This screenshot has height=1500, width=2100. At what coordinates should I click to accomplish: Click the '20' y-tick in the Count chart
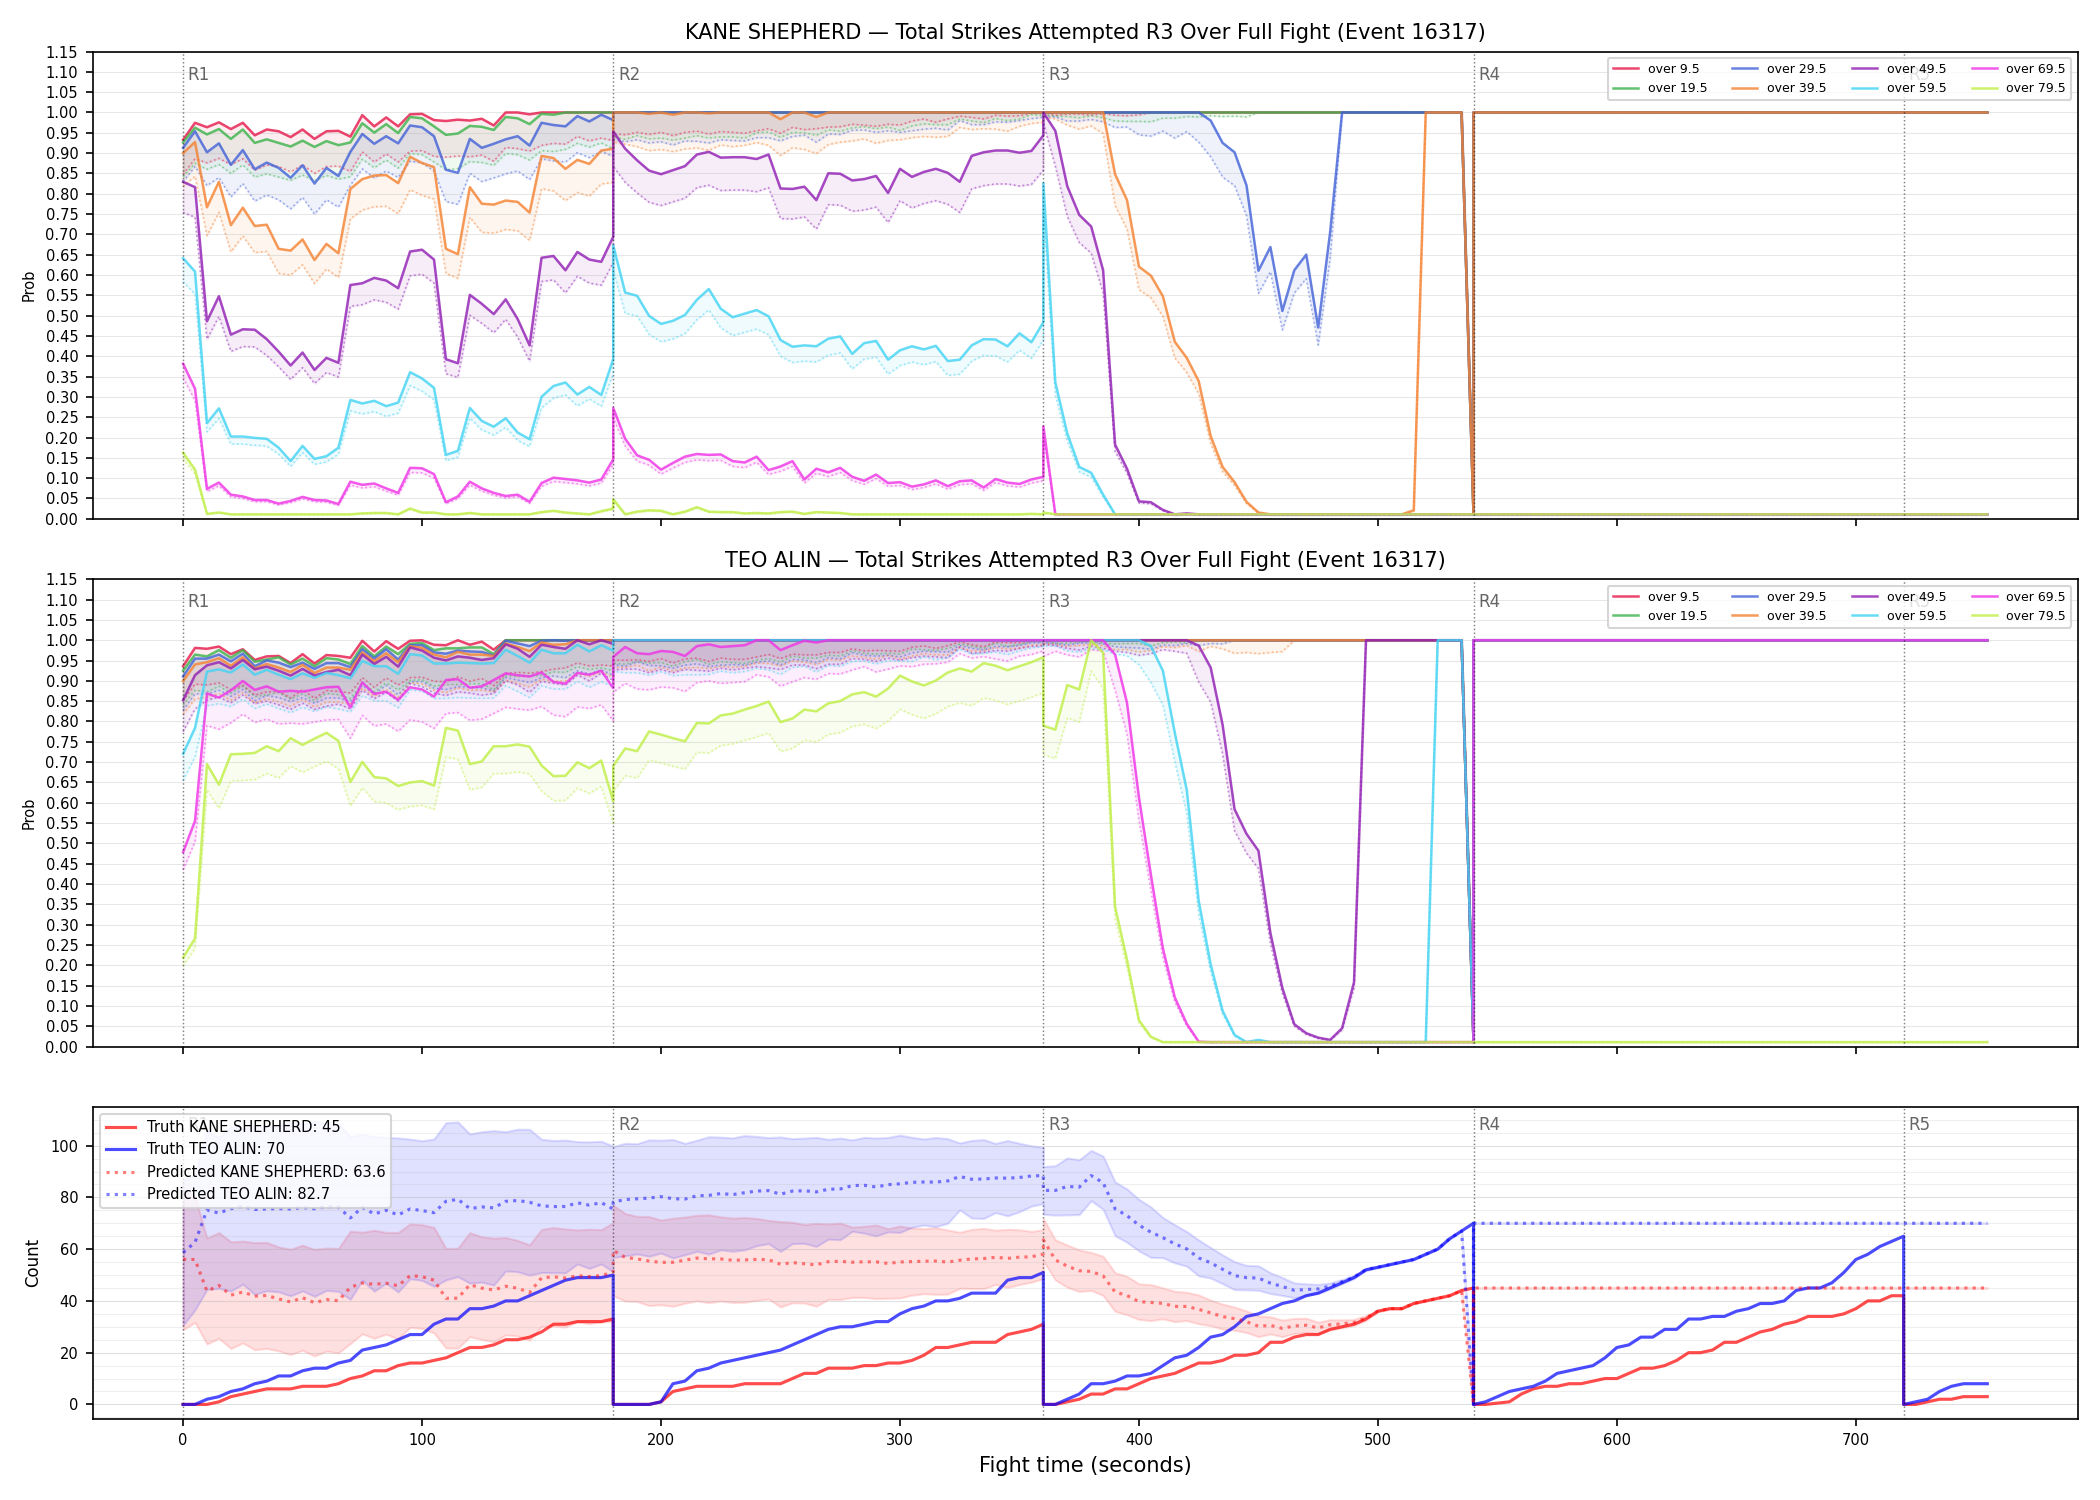(x=68, y=1353)
